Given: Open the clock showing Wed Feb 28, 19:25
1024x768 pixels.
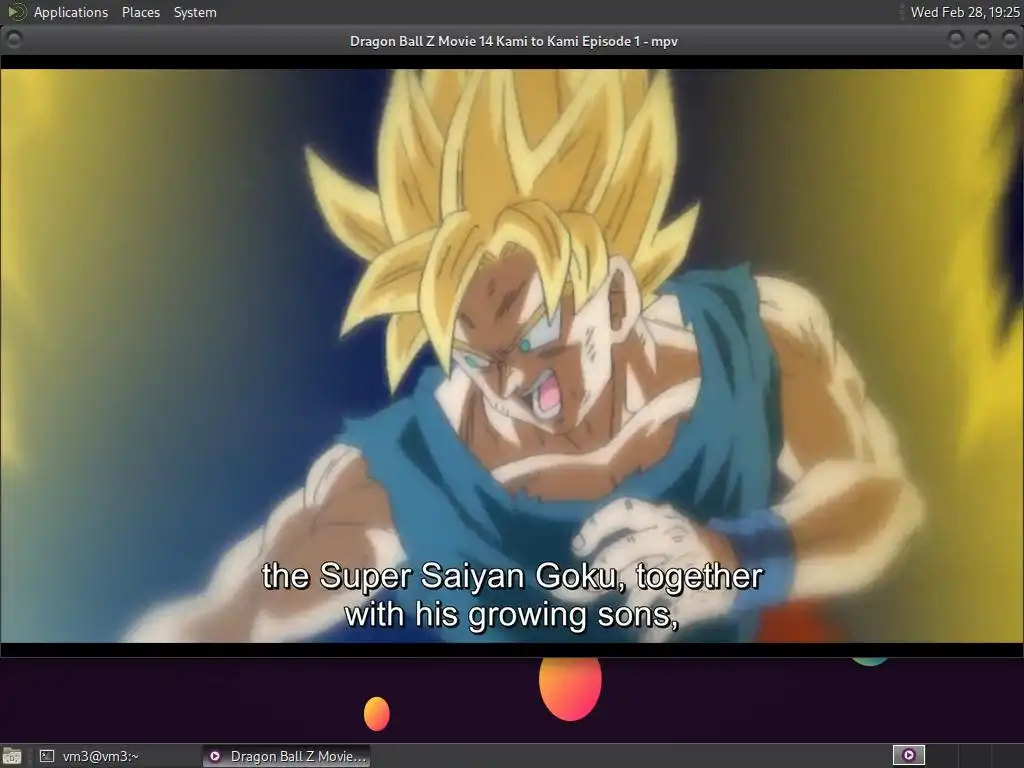Looking at the screenshot, I should (965, 12).
